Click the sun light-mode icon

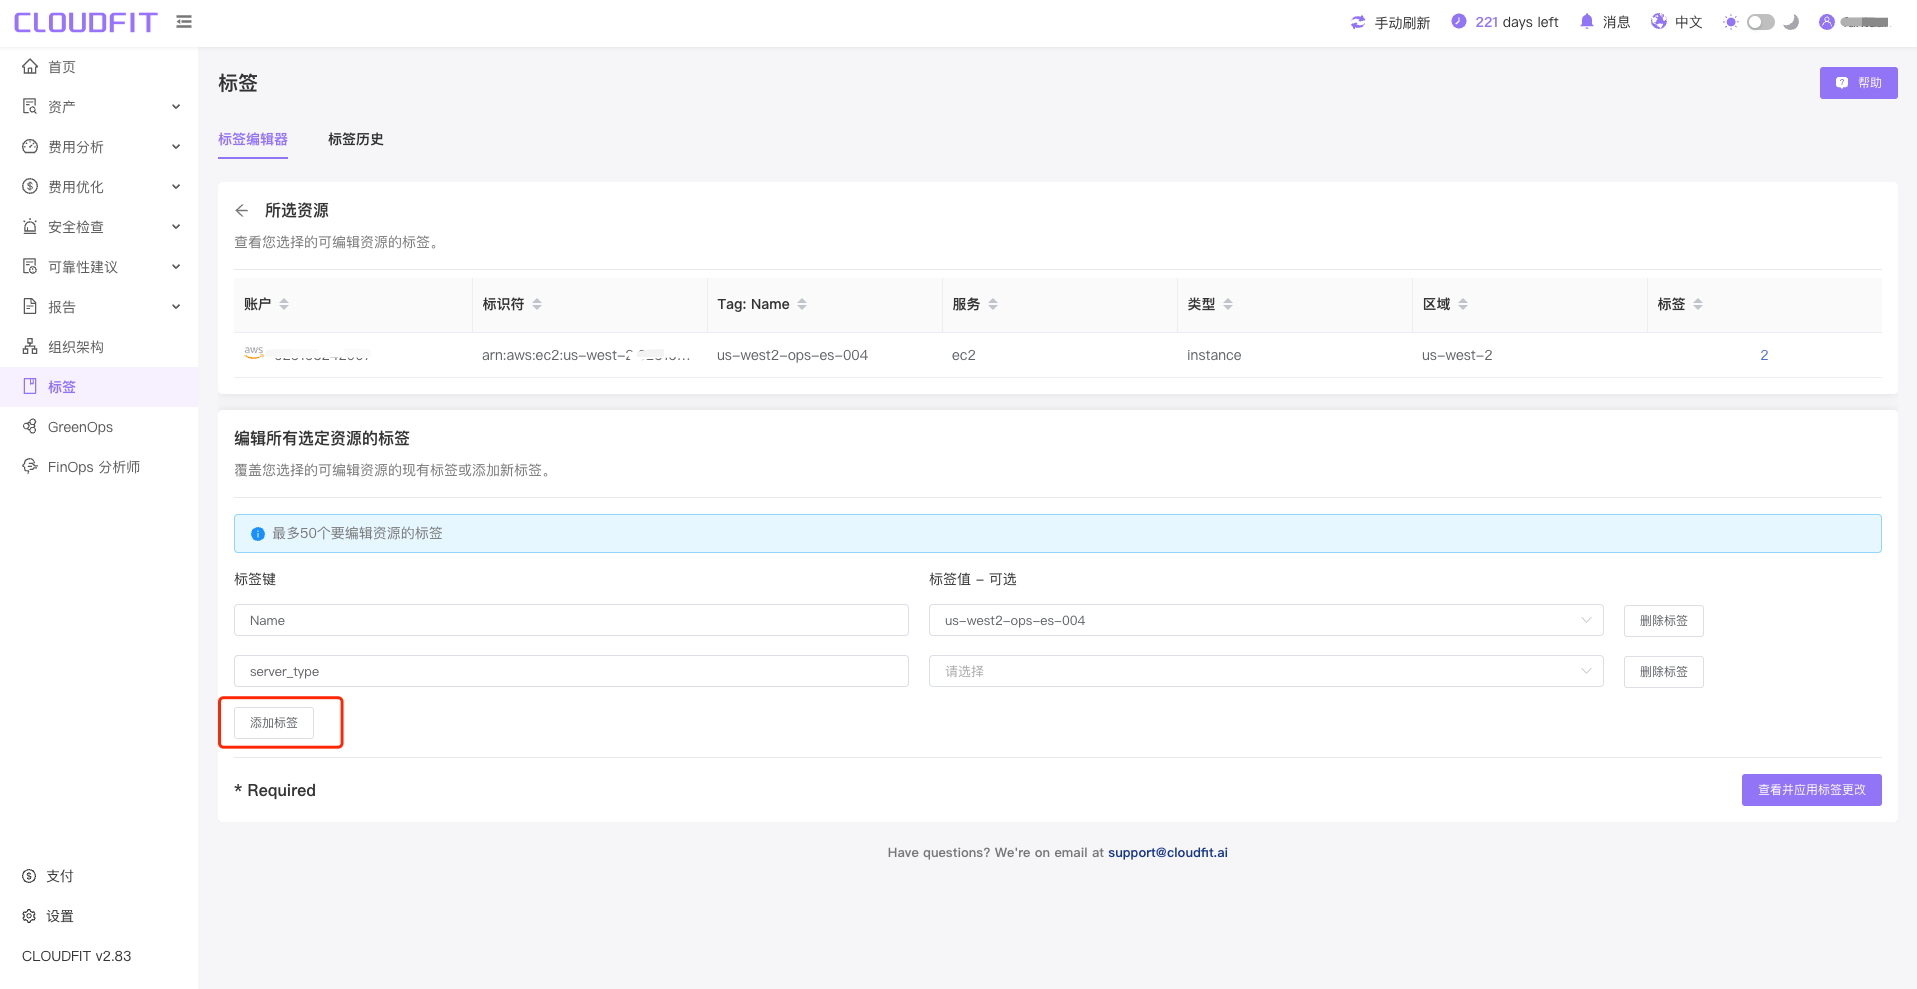(x=1731, y=22)
